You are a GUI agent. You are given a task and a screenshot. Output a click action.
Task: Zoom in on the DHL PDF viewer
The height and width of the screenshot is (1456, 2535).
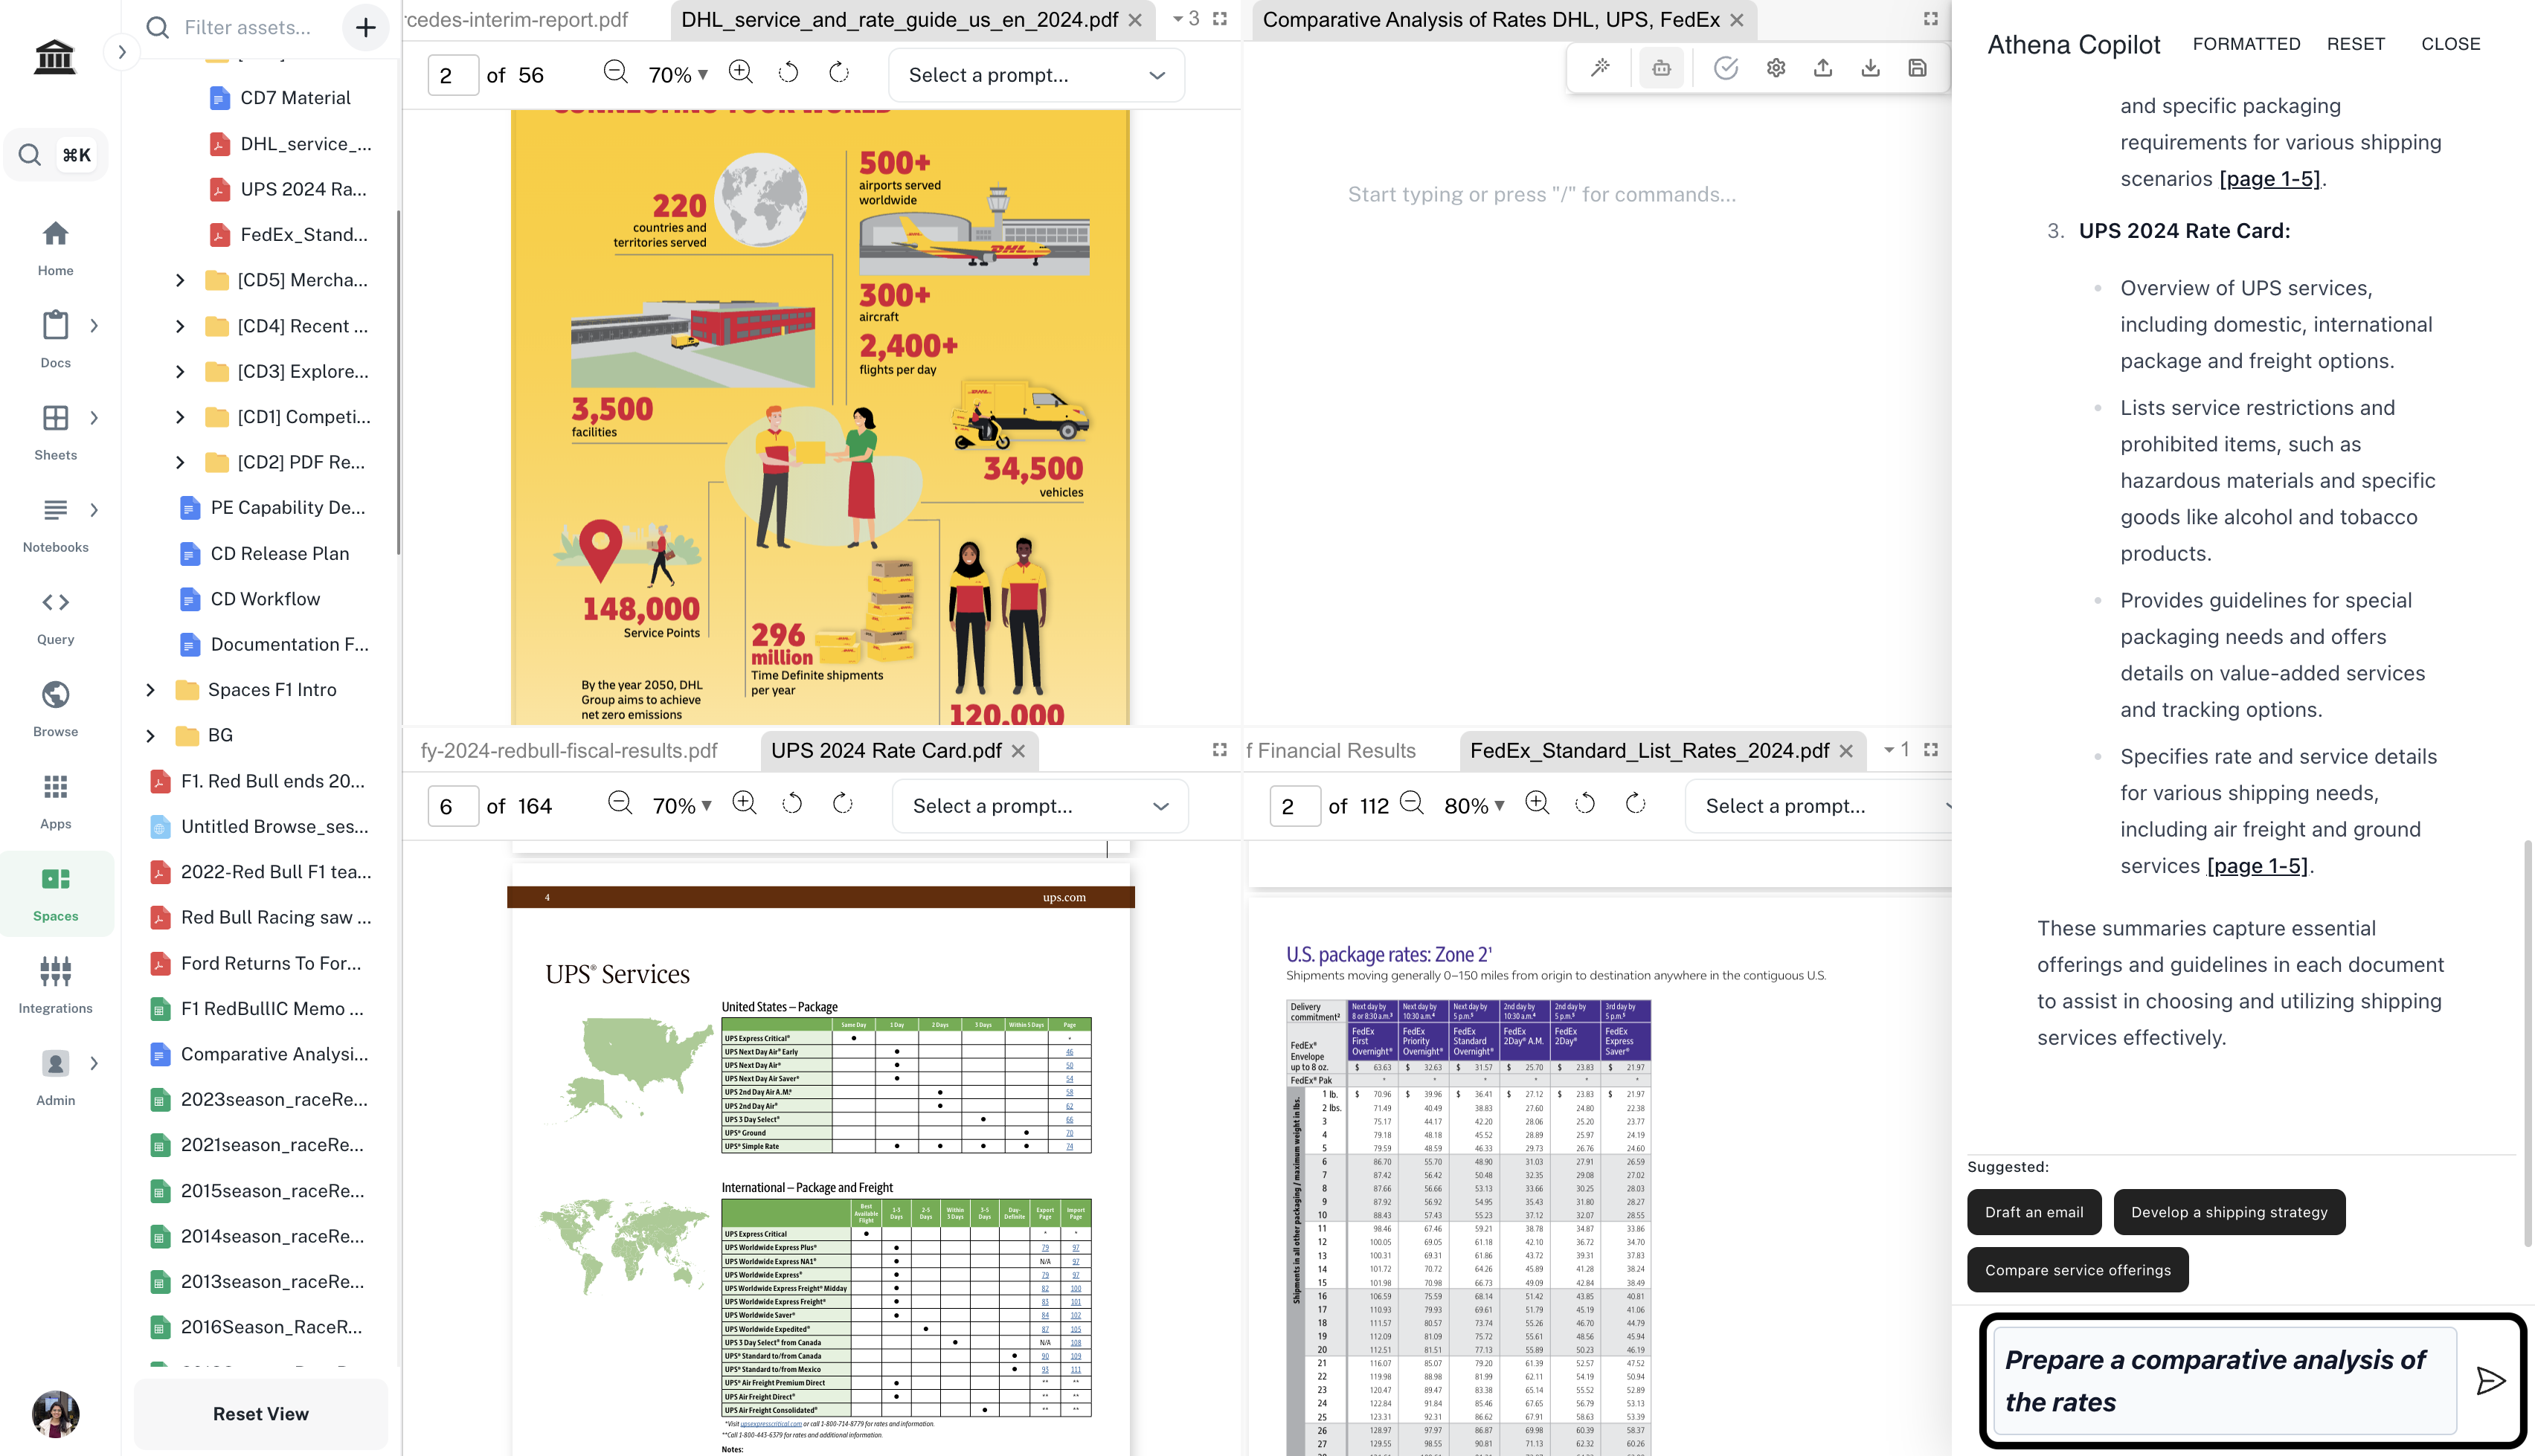click(741, 72)
